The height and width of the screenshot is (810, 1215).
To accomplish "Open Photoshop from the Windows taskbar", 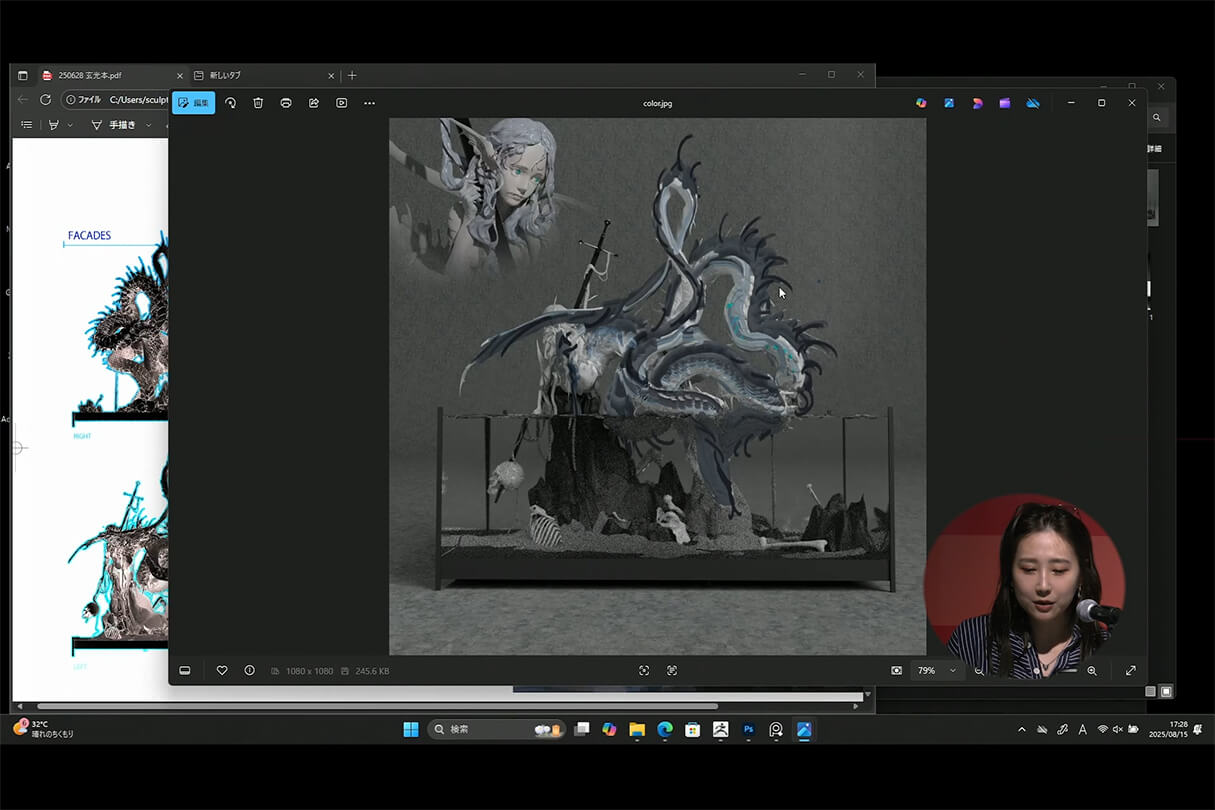I will click(748, 730).
